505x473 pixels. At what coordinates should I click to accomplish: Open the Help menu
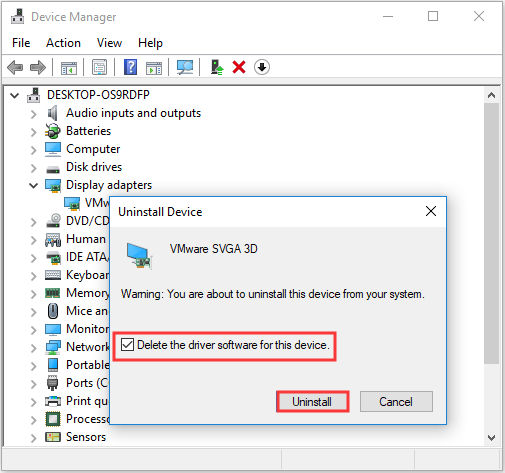tap(150, 43)
